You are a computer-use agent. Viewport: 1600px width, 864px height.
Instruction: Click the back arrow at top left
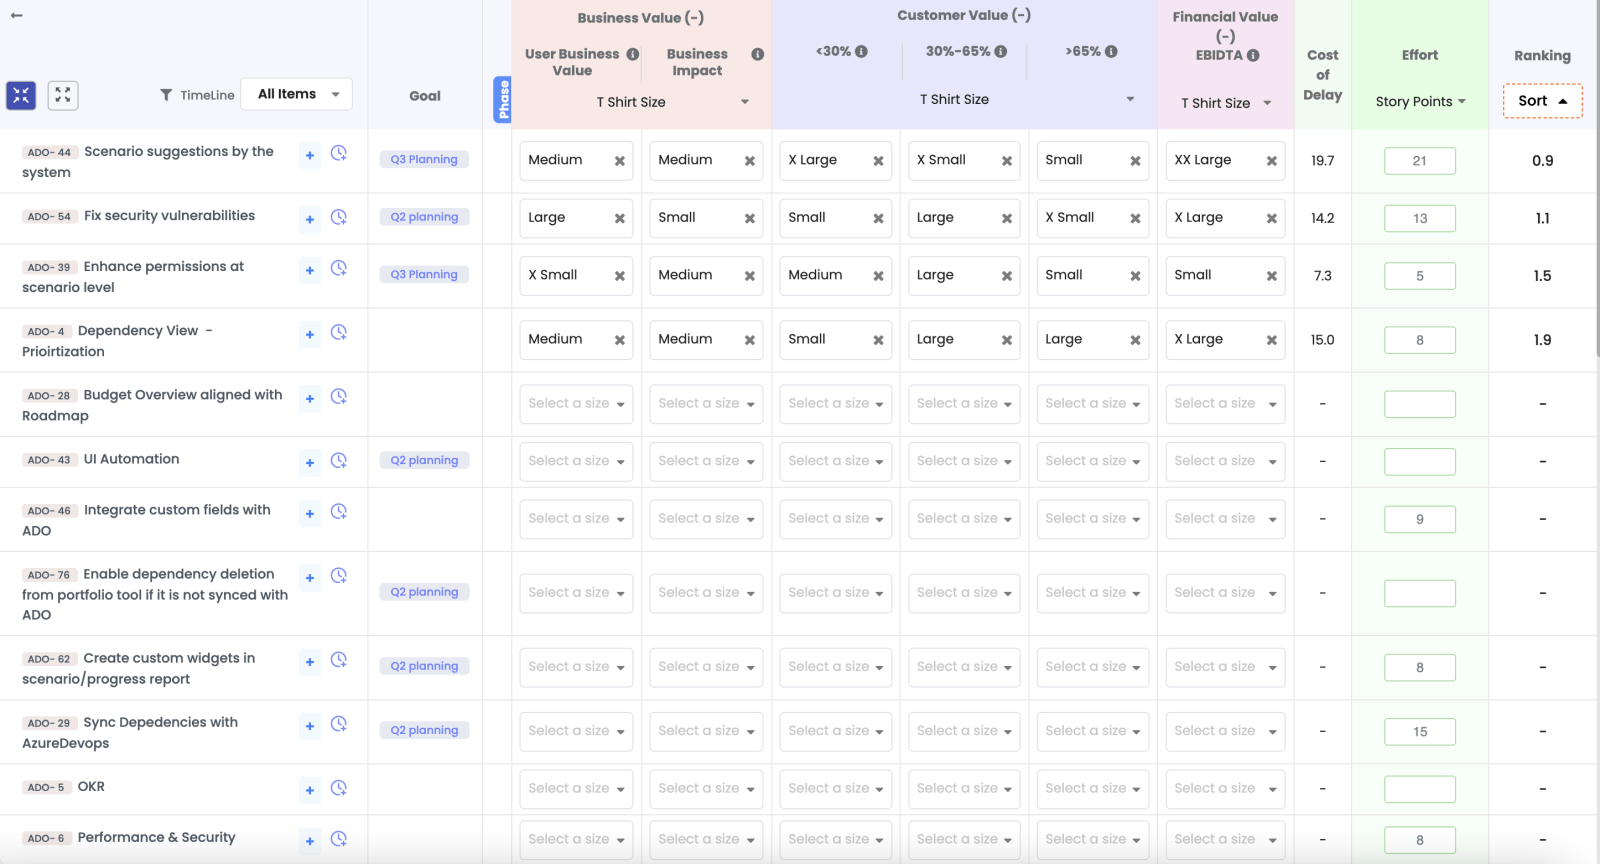coord(17,15)
